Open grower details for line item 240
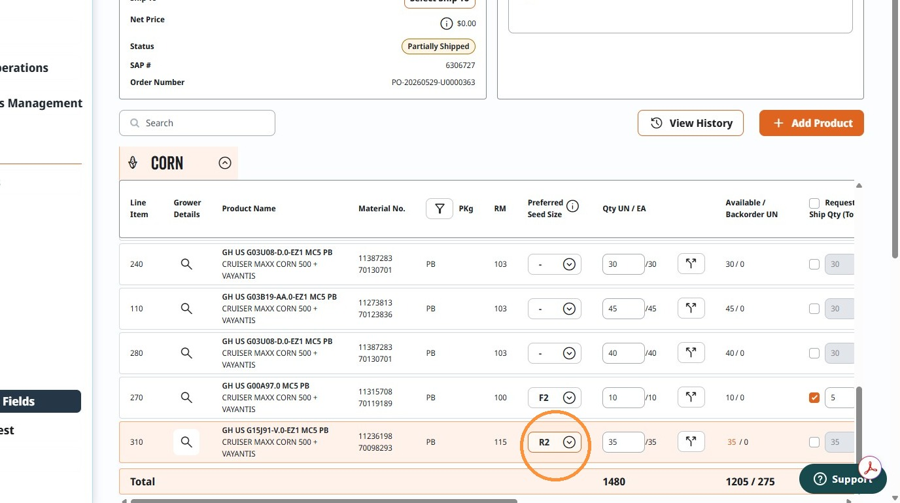 (186, 264)
